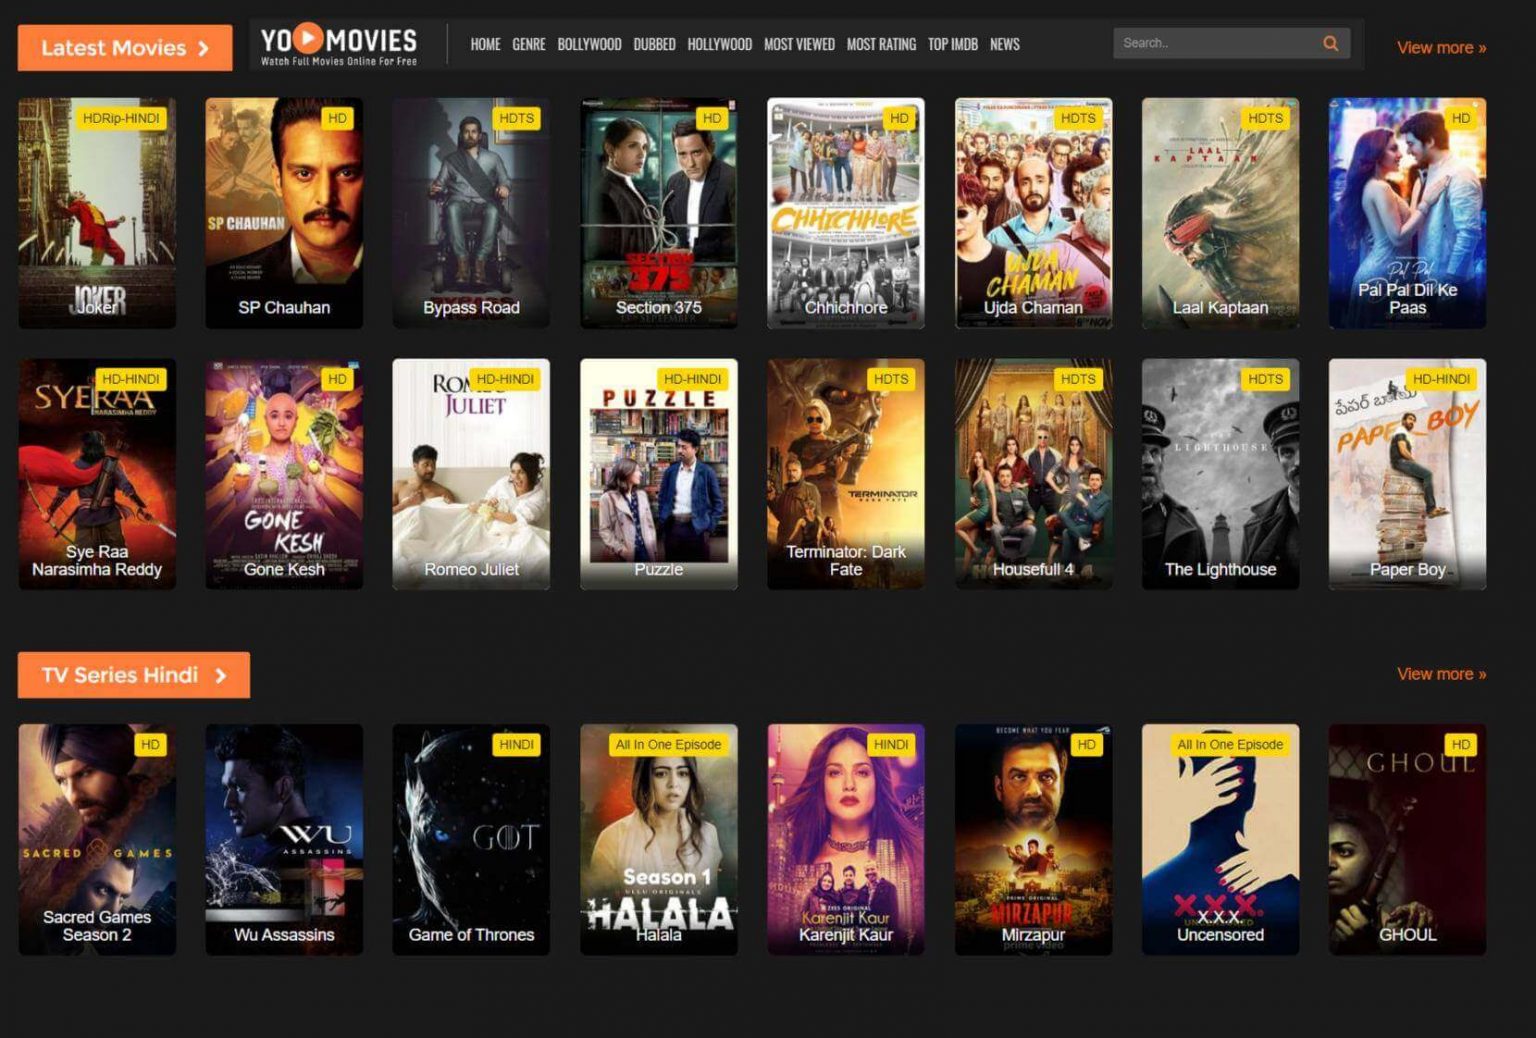Open the NEWS menu item
Screen dimensions: 1536x1038
[x=1004, y=44]
